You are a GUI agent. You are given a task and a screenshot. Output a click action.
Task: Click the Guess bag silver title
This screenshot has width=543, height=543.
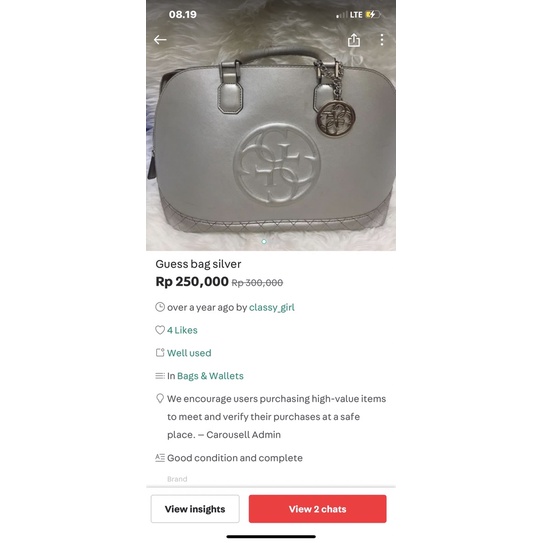(x=198, y=264)
